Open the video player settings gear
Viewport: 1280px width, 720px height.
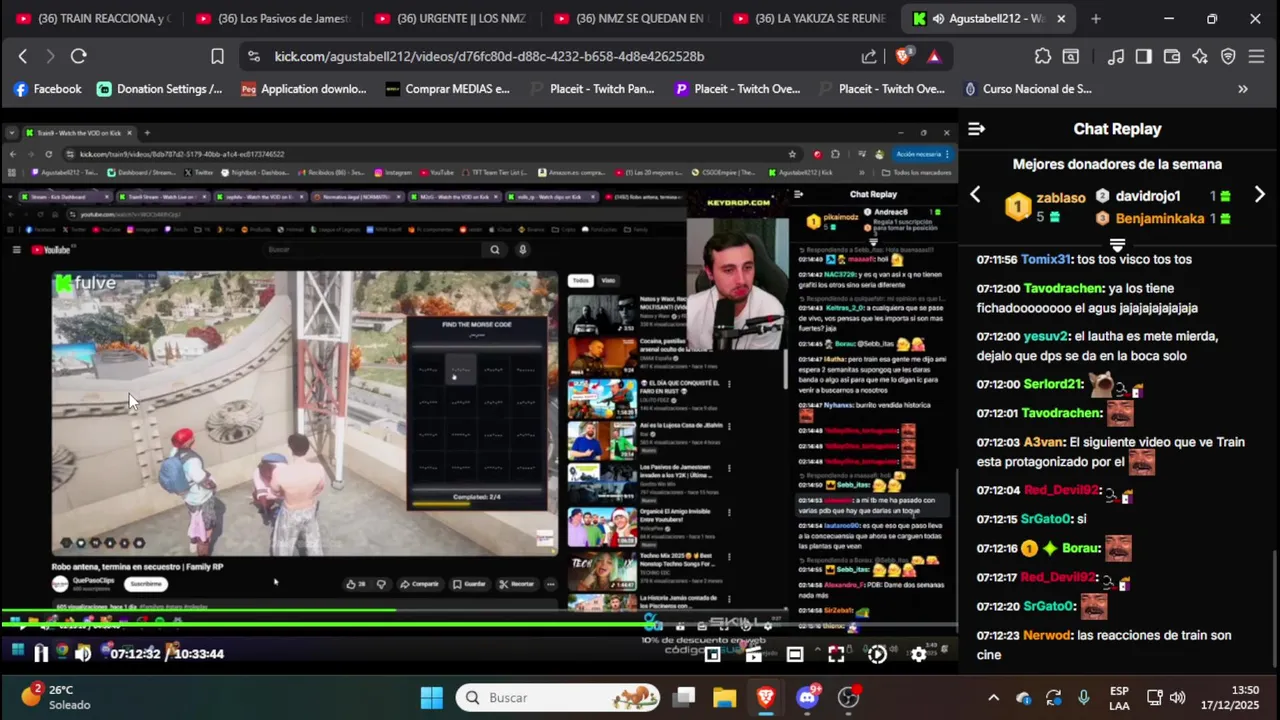click(918, 655)
